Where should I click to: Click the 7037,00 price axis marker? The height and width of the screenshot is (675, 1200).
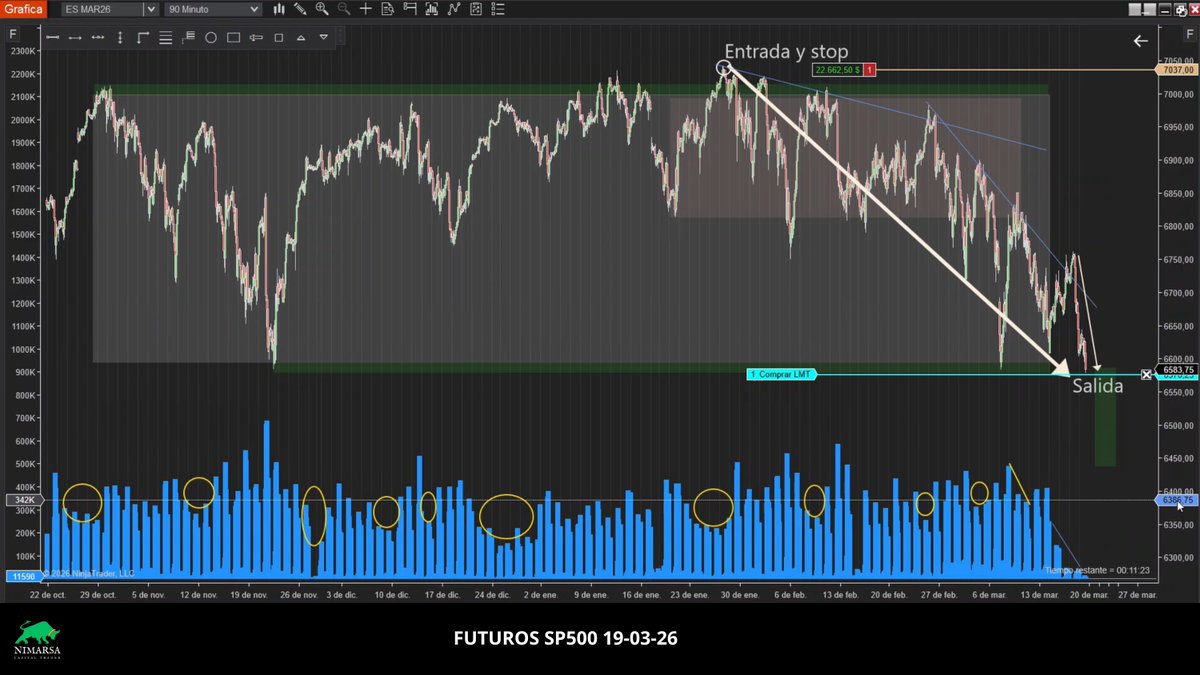[1177, 70]
